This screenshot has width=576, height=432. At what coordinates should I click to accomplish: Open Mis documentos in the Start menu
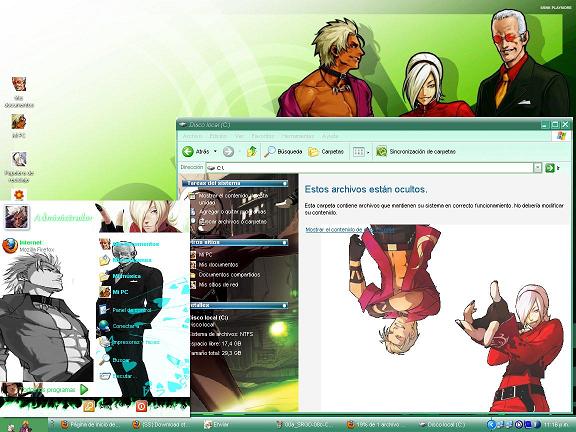[129, 244]
